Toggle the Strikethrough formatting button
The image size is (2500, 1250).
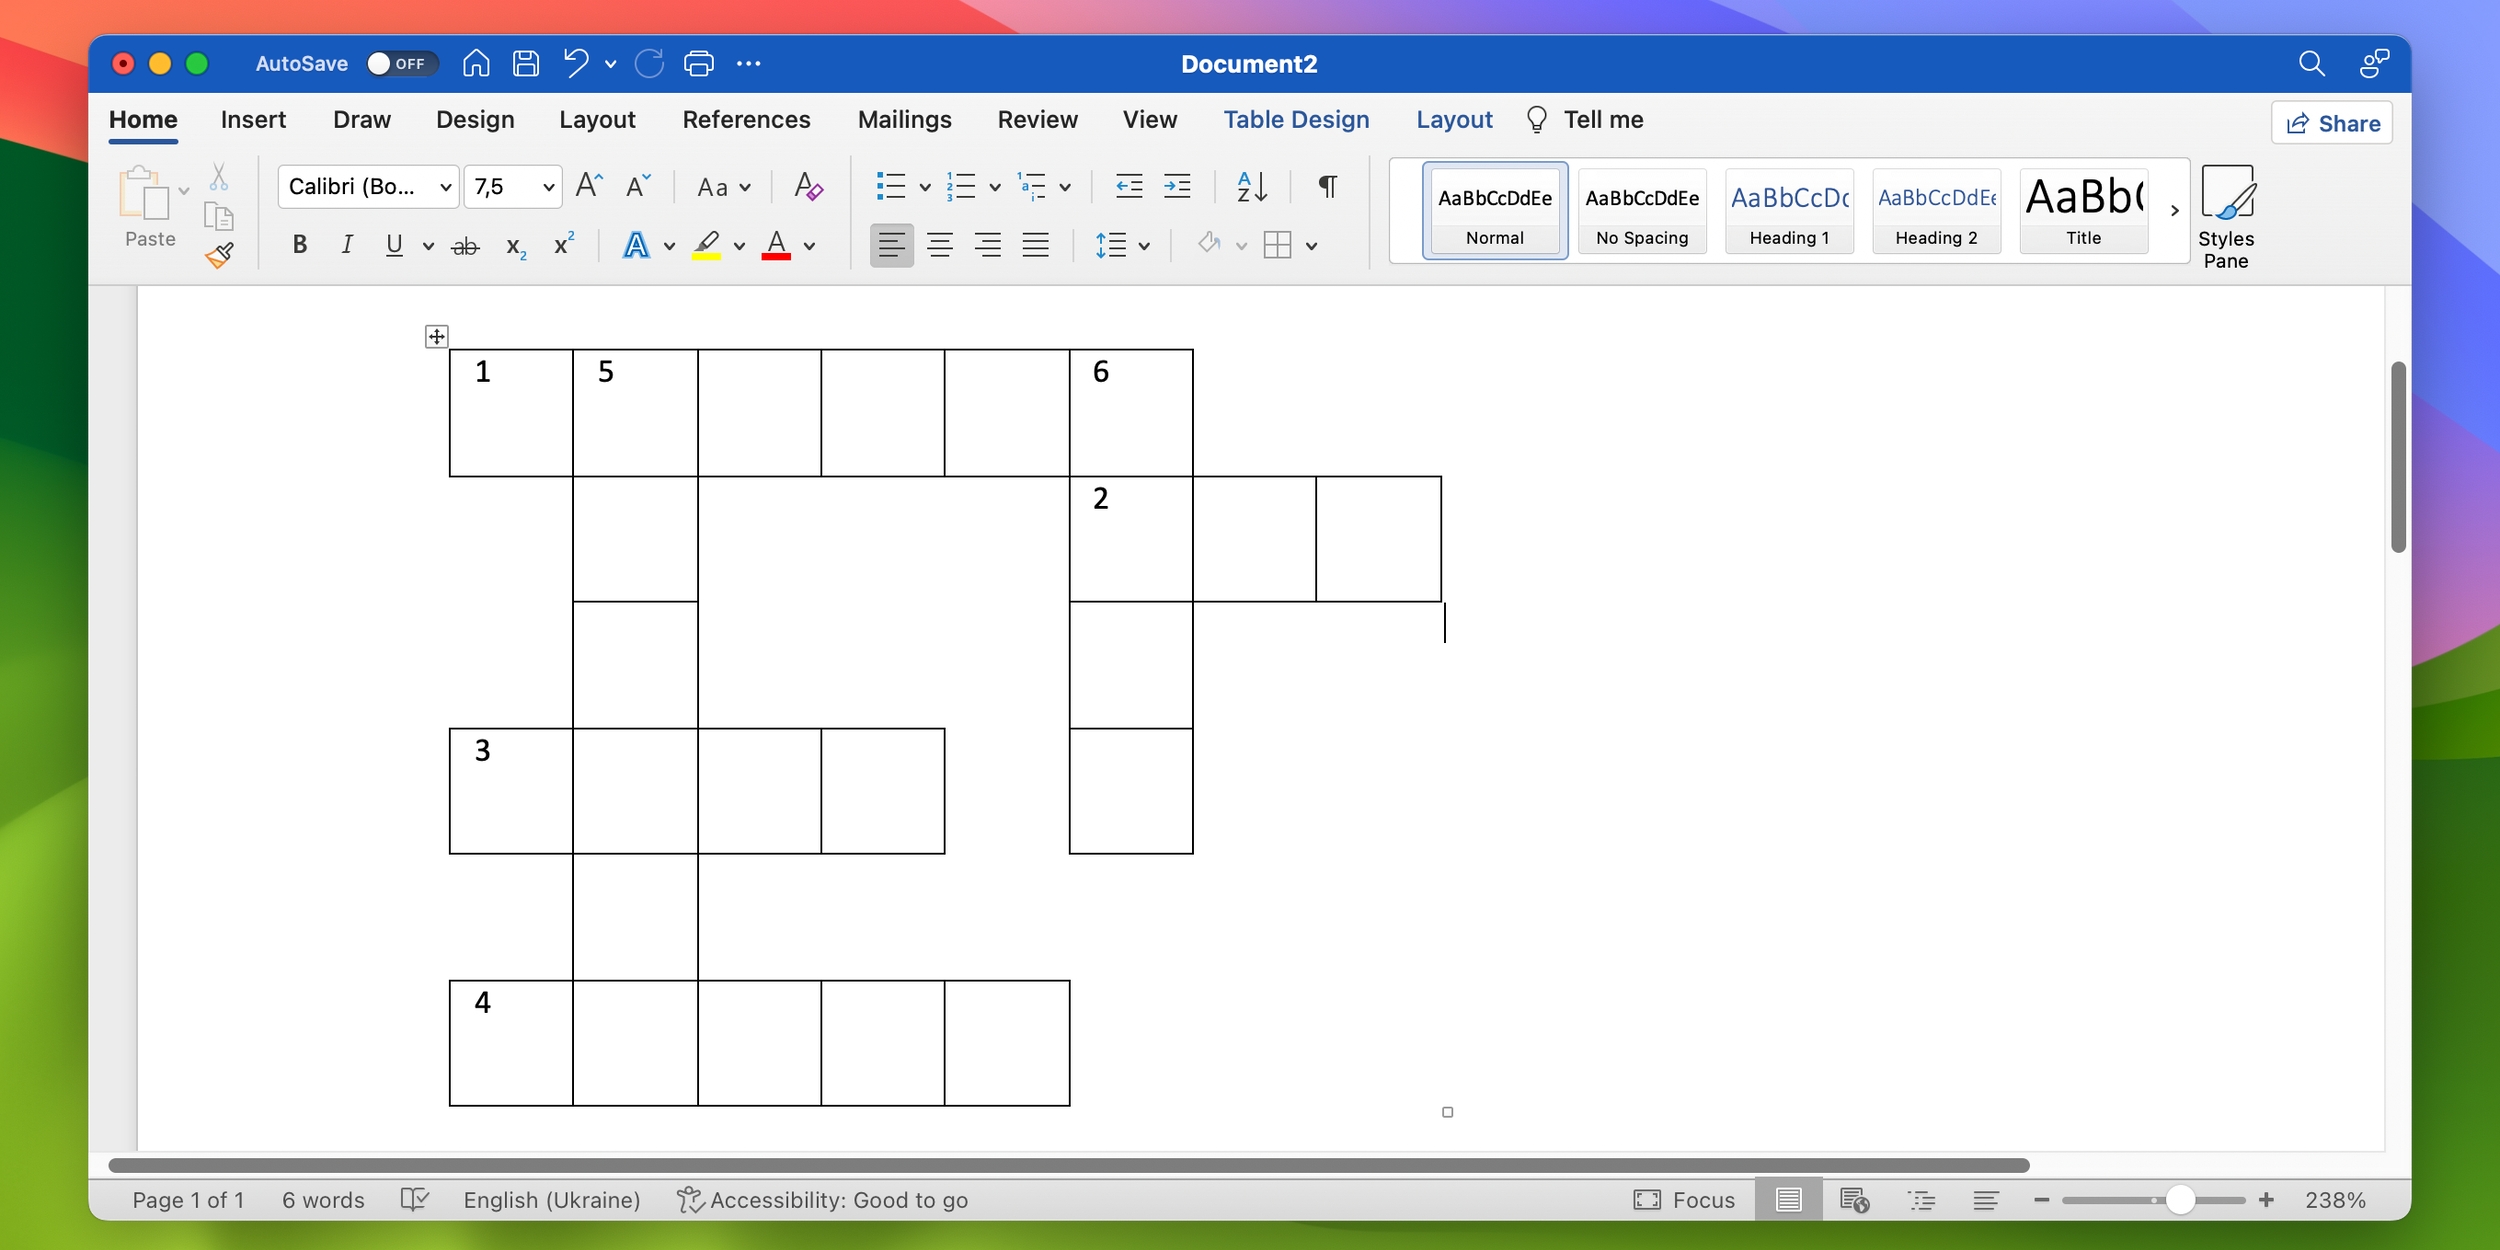pos(464,246)
